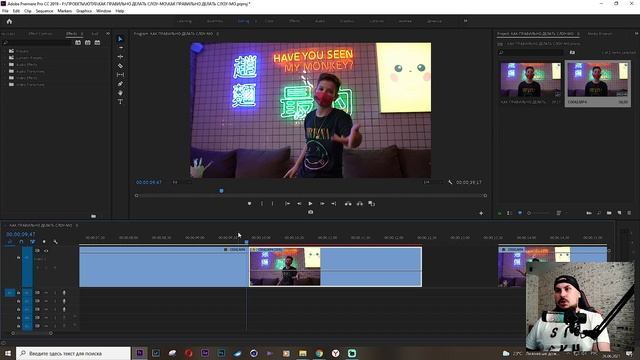This screenshot has height=360, width=640.
Task: Open the File menu
Action: pos(5,11)
